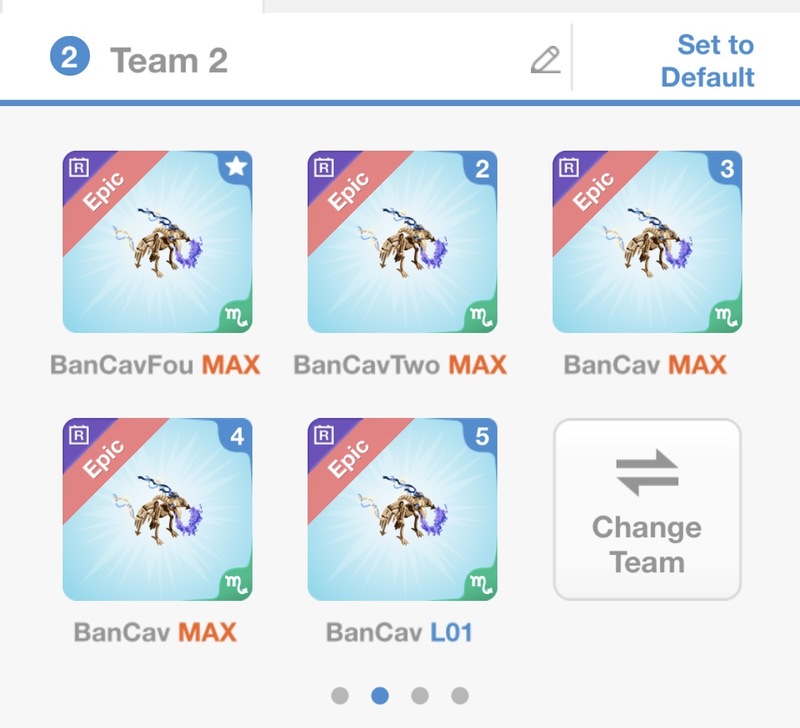Click the Scorpio sign on BanCavTwo card
This screenshot has width=800, height=728.
click(481, 316)
